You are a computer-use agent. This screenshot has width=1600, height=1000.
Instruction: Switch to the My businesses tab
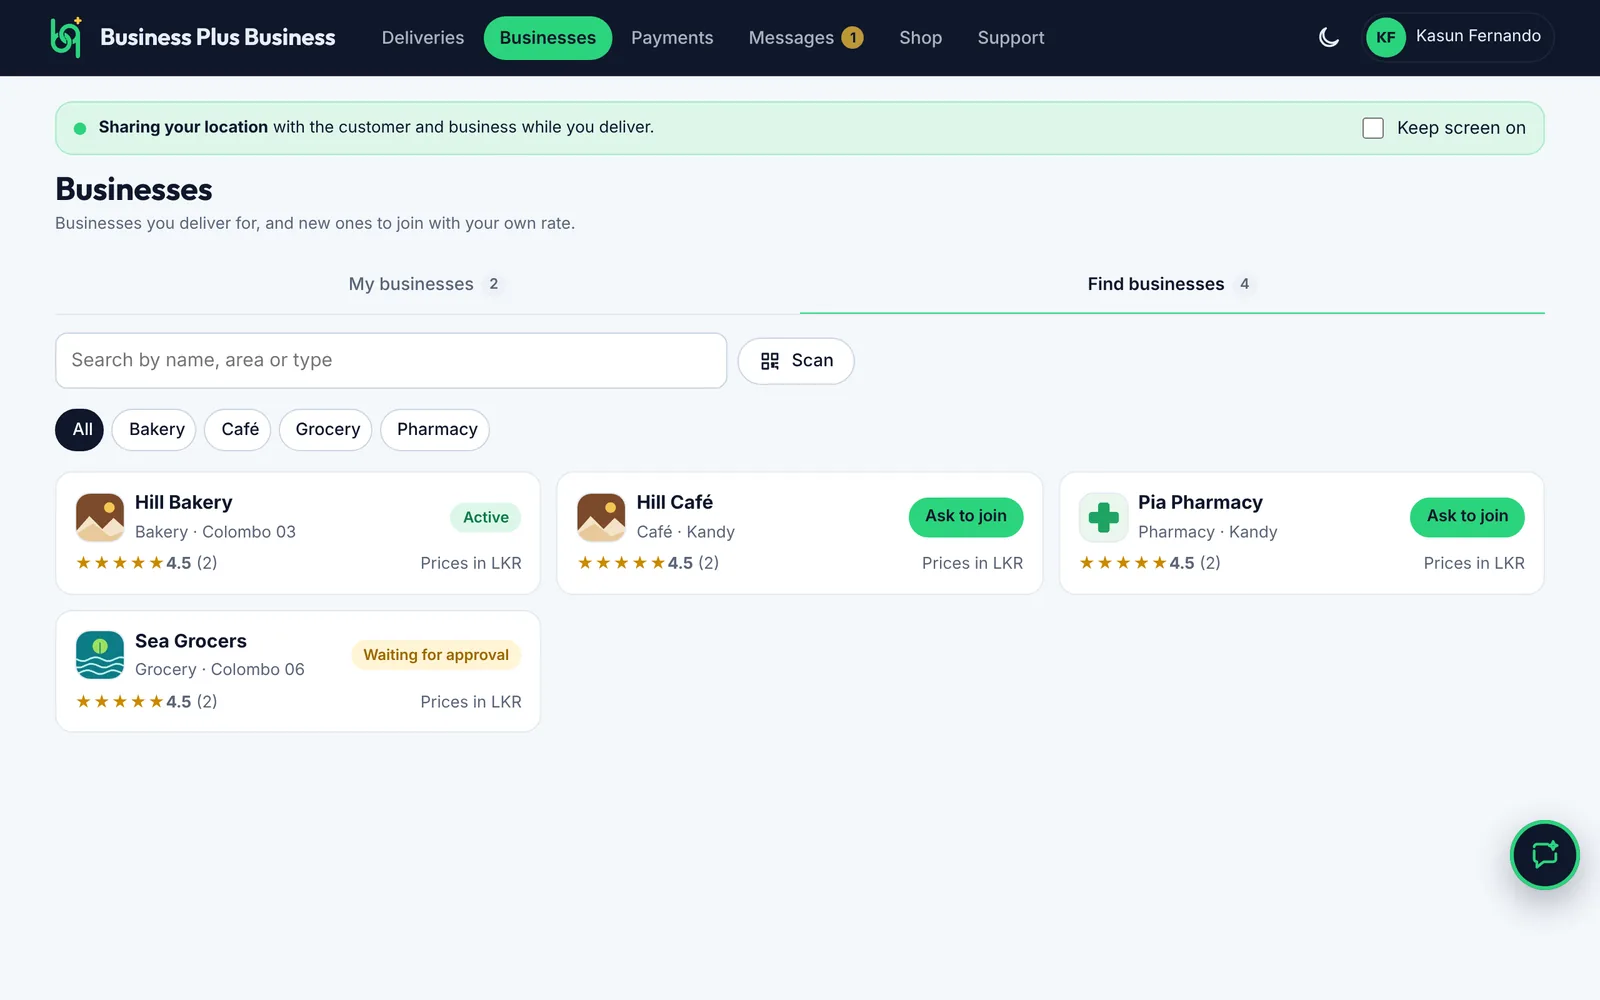[x=427, y=284]
